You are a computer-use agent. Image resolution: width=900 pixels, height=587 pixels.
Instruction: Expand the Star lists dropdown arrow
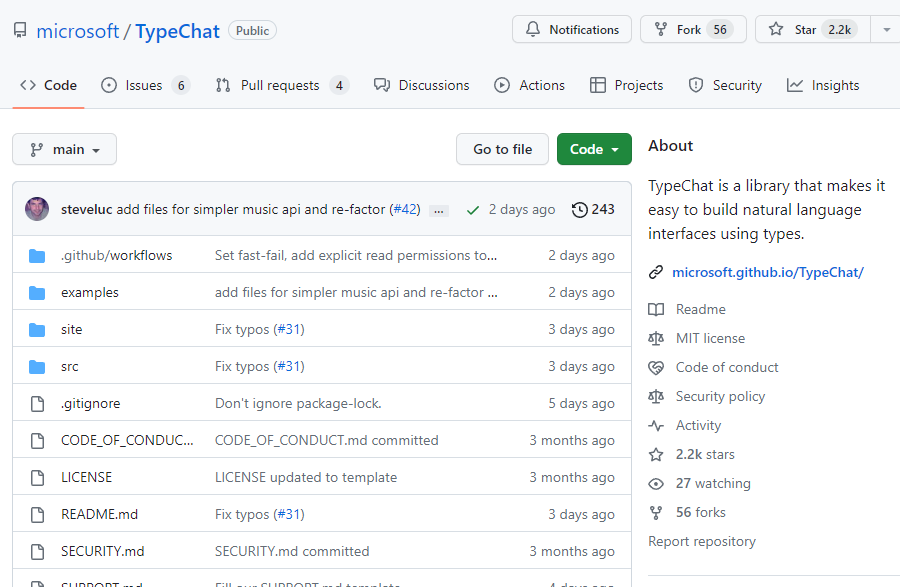(x=886, y=29)
